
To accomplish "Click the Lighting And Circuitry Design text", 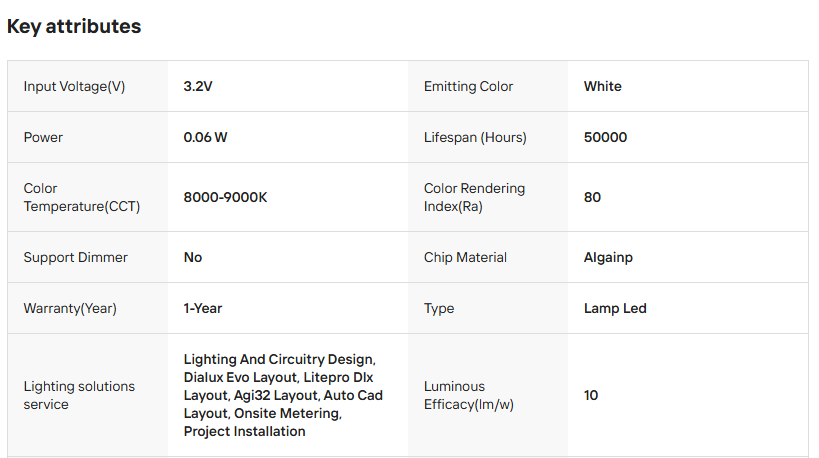I will click(279, 359).
